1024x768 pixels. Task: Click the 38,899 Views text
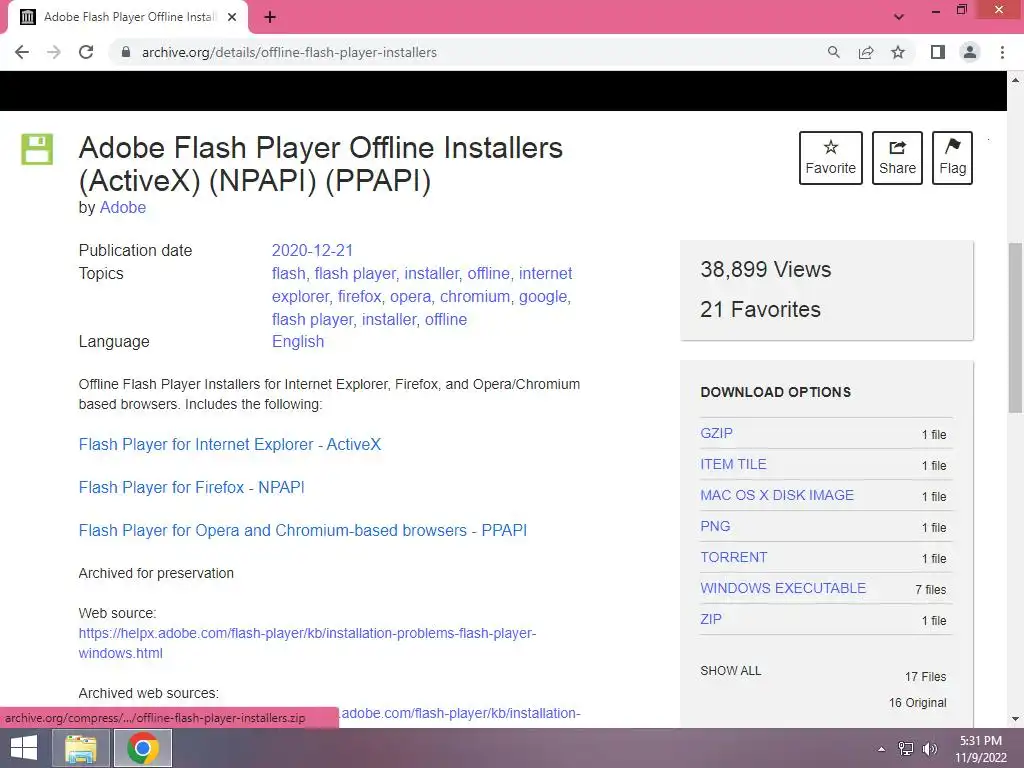[765, 269]
